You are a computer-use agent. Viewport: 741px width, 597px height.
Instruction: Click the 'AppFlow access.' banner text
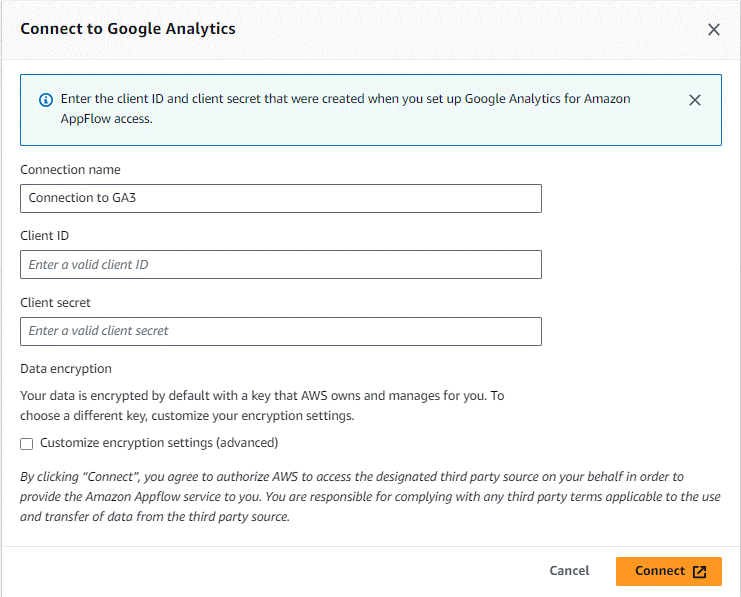click(107, 119)
